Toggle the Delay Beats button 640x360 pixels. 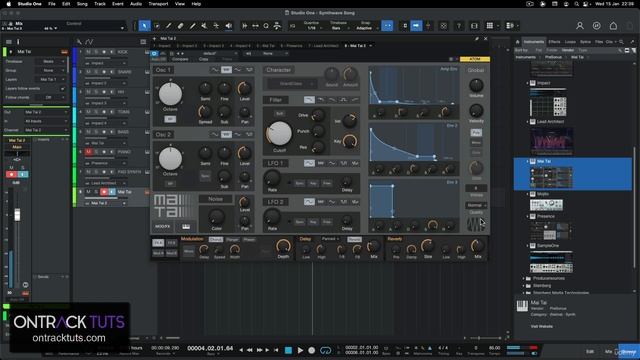(x=354, y=239)
